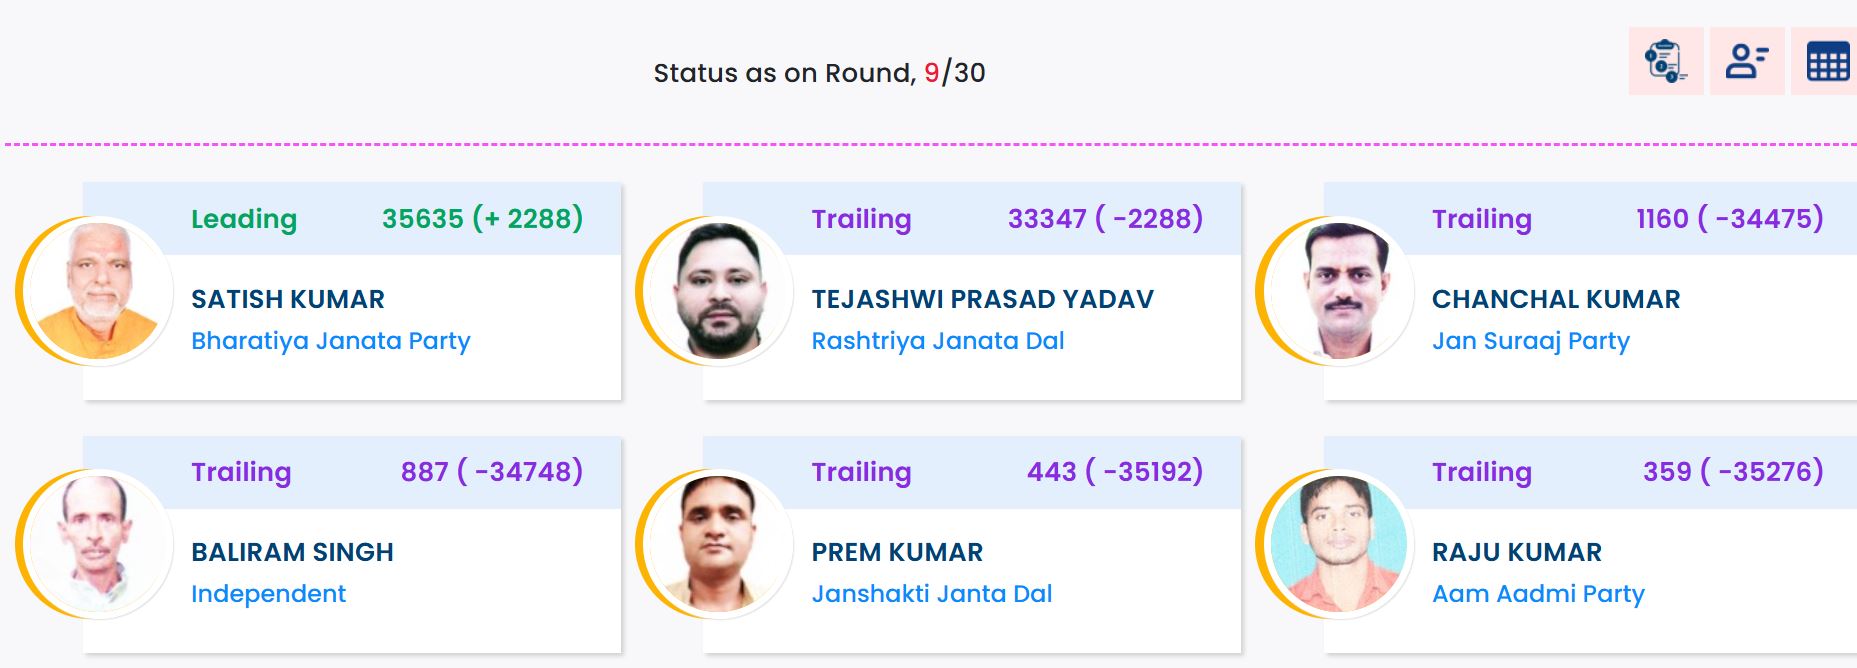Click the Rashtriya Janata Dal label
The image size is (1857, 668).
pyautogui.click(x=937, y=341)
